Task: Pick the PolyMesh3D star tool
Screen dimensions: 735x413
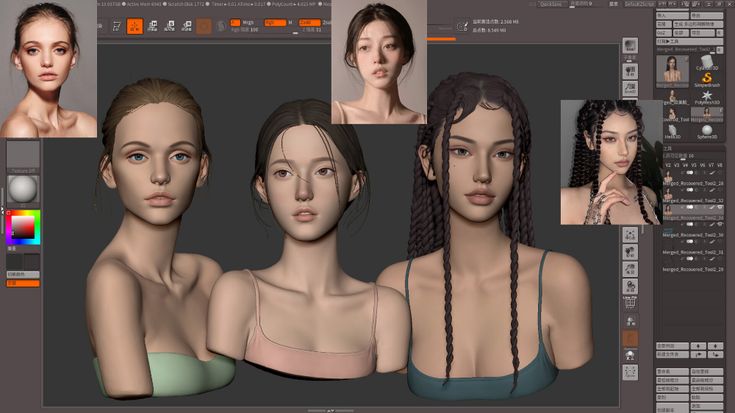Action: 706,98
